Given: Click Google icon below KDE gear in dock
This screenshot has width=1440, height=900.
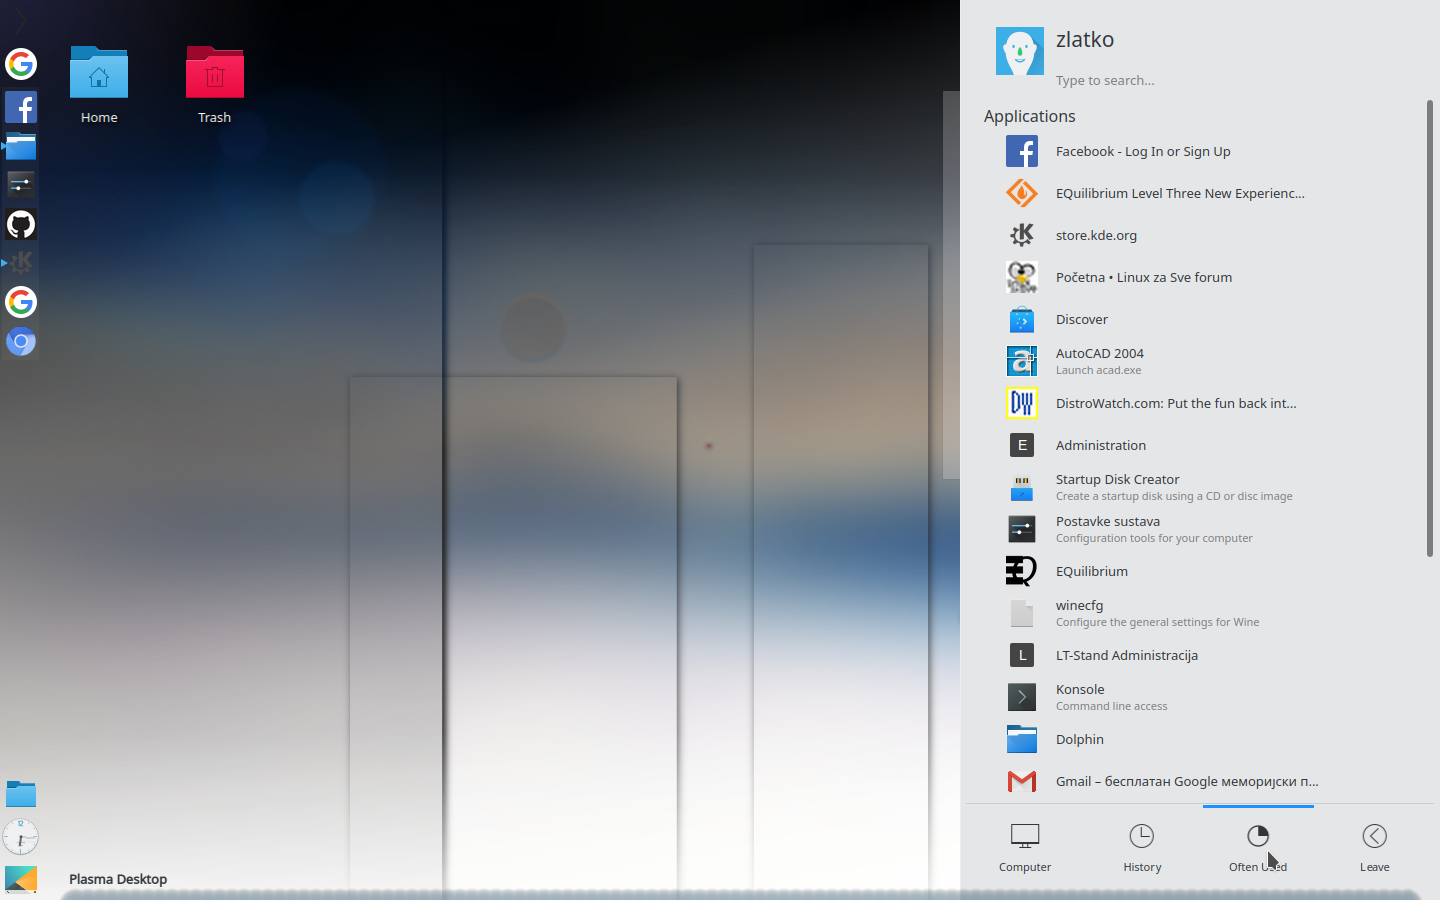Looking at the screenshot, I should click(21, 302).
